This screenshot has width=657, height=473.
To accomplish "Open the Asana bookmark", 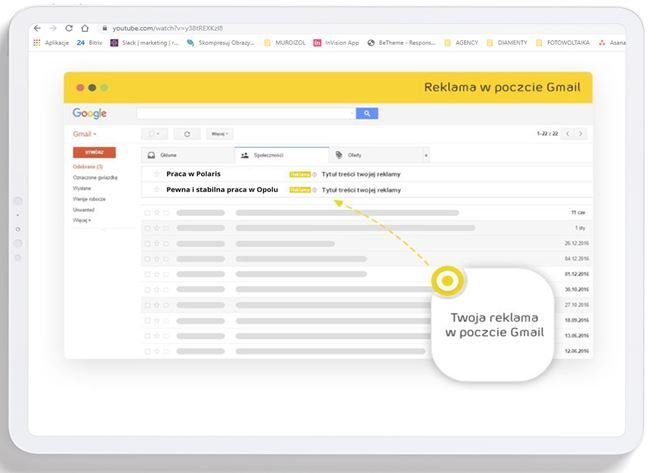I will pyautogui.click(x=612, y=43).
